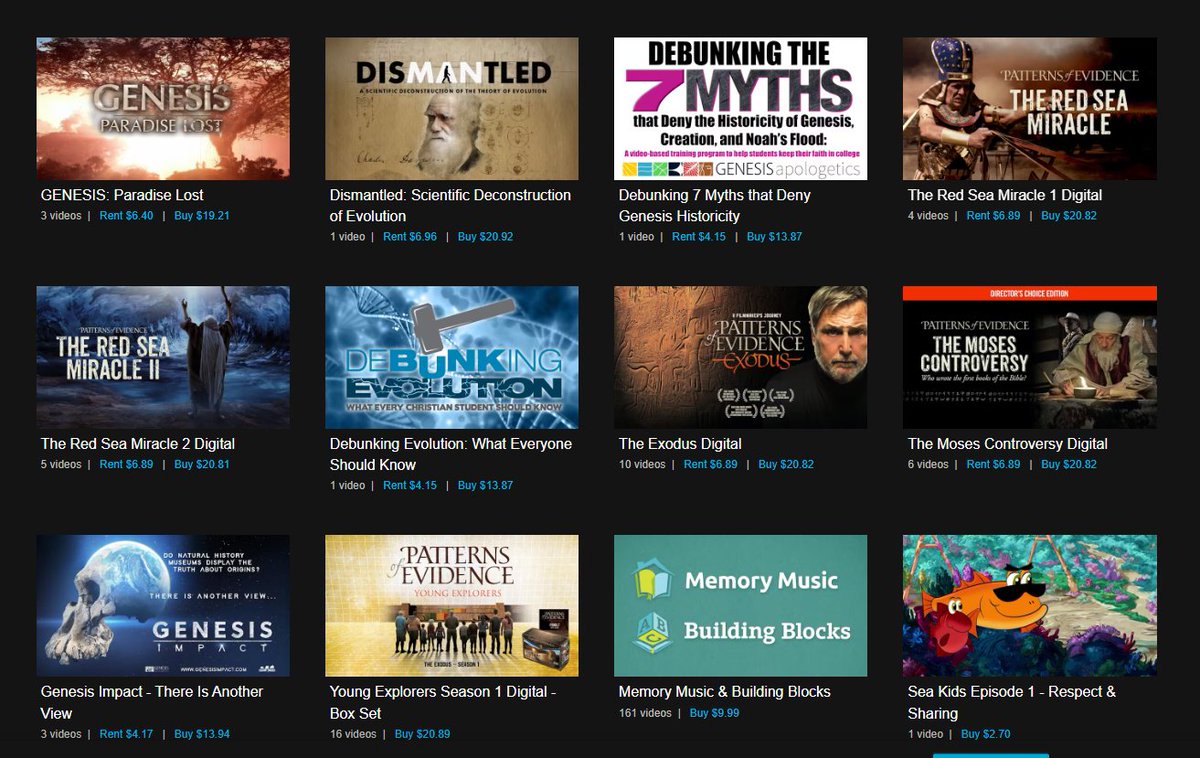Buy The Exodus Digital for $20.82
This screenshot has width=1200, height=758.
(786, 465)
